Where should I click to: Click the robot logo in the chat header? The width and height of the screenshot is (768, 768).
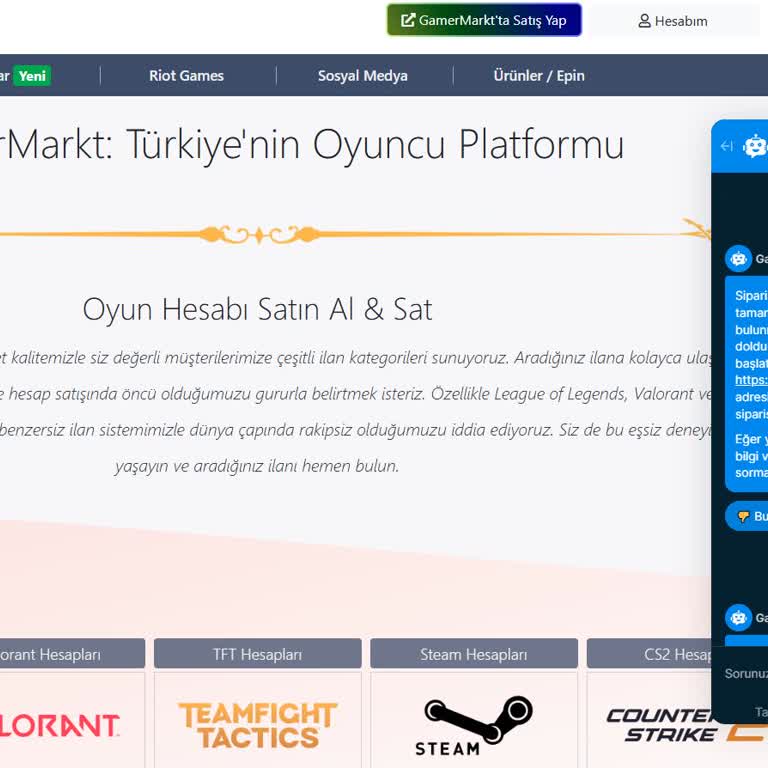coord(755,145)
